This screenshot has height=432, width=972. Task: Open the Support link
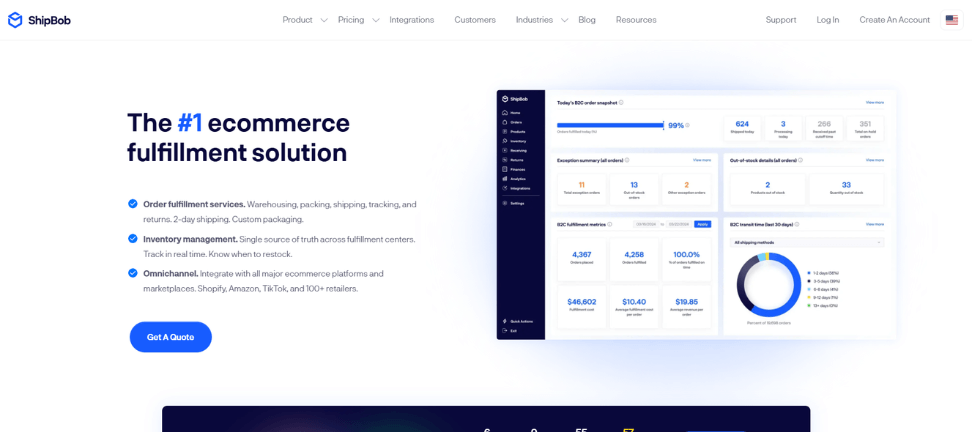781,20
